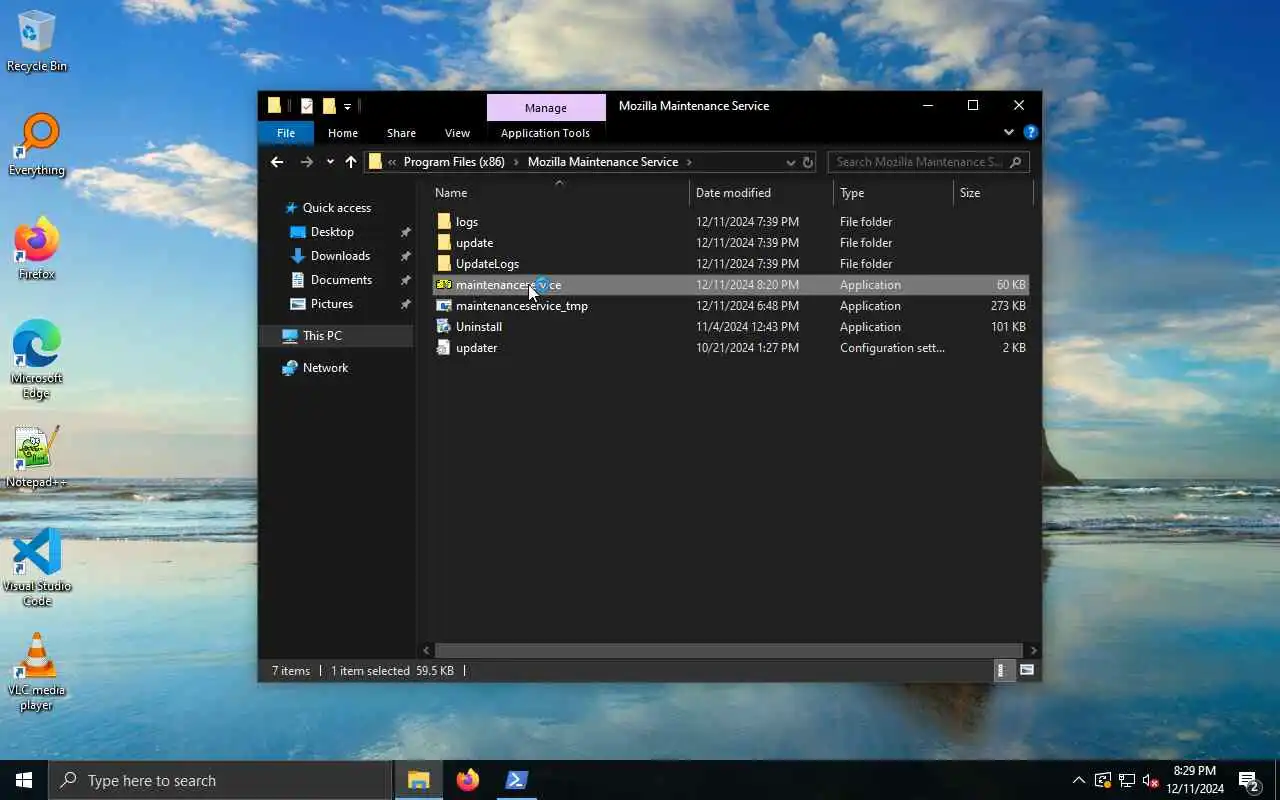This screenshot has width=1280, height=800.
Task: Select the Microsoft Edge desktop shortcut
Action: pyautogui.click(x=37, y=360)
